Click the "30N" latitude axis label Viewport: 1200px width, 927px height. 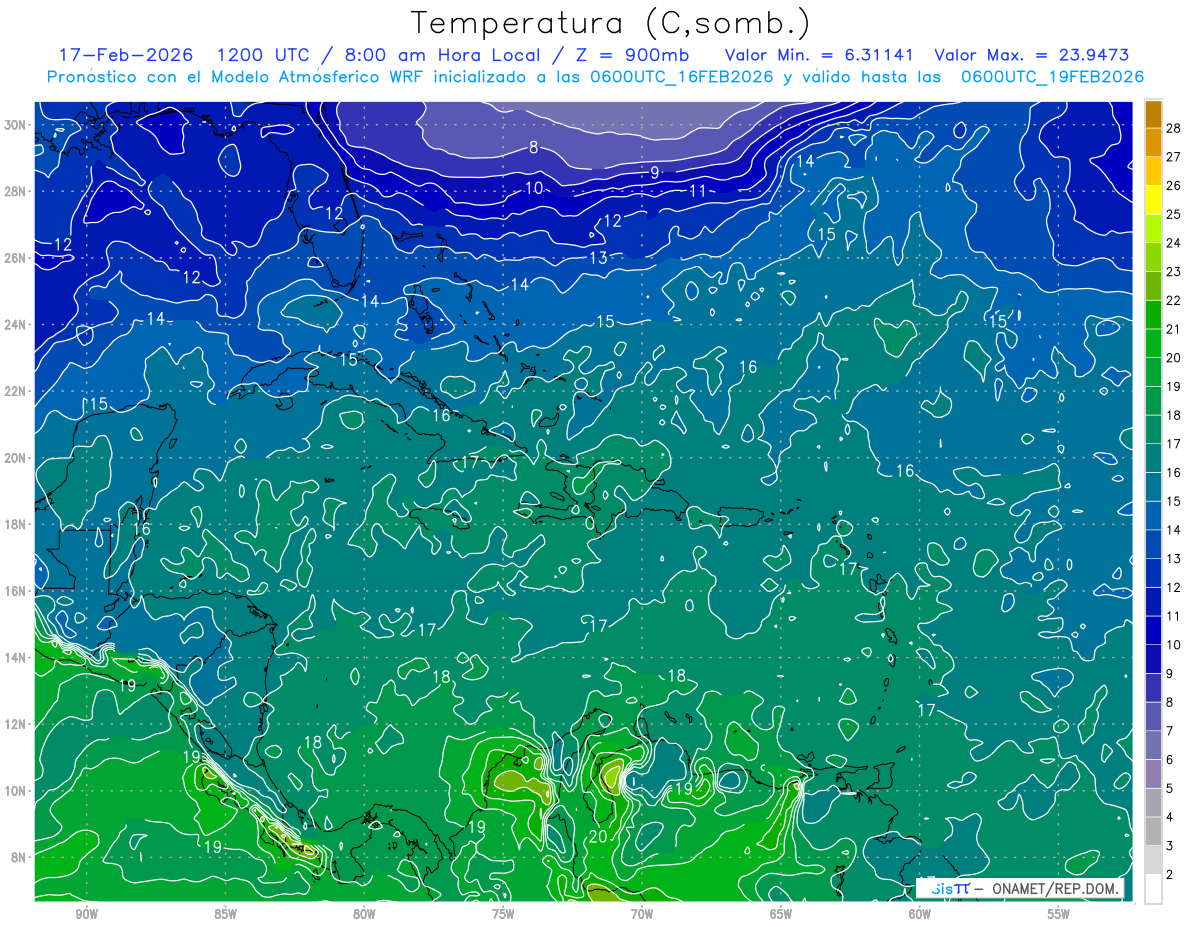click(x=17, y=125)
